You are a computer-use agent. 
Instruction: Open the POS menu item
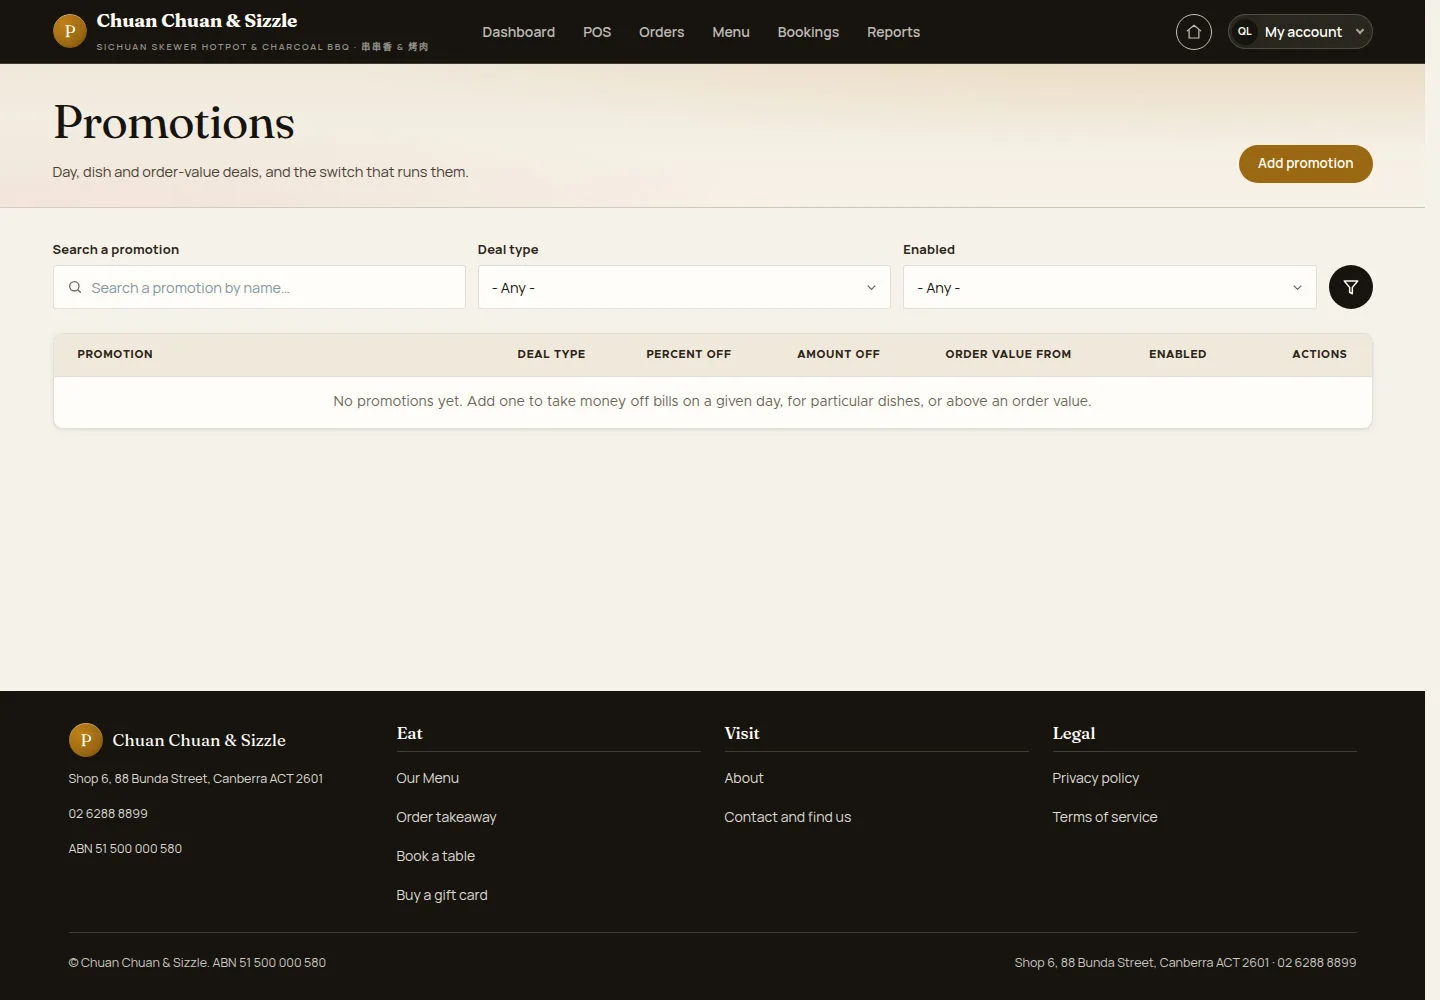click(x=597, y=32)
